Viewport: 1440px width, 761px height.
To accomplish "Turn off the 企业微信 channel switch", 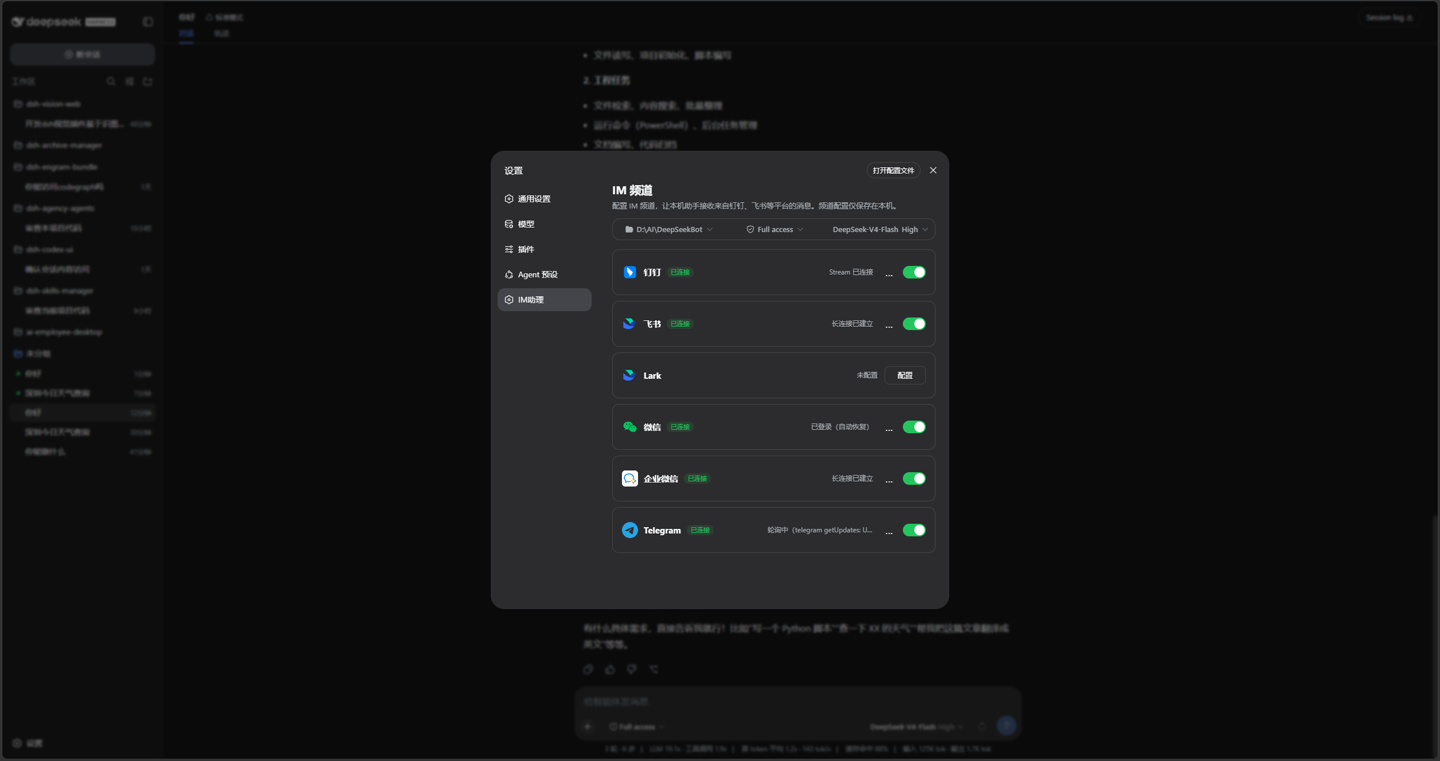I will pos(914,479).
